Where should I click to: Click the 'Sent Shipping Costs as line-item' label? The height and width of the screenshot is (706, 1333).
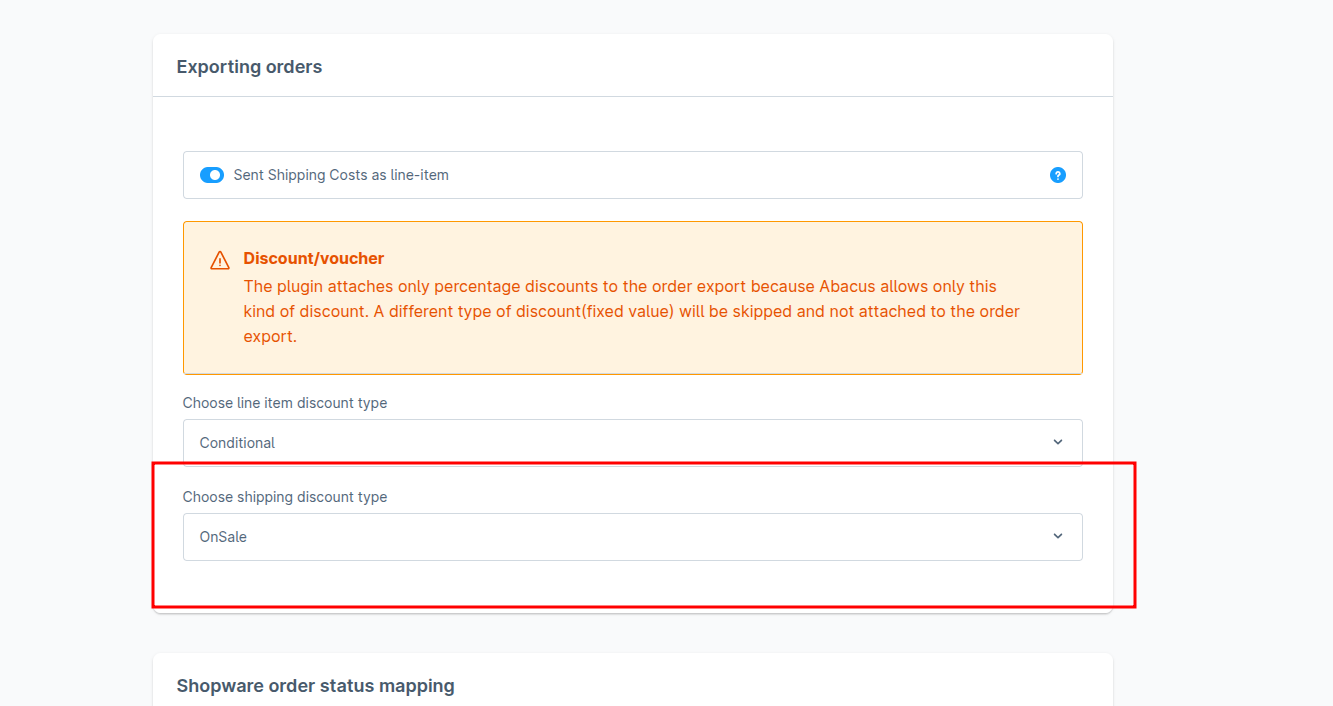tap(341, 175)
